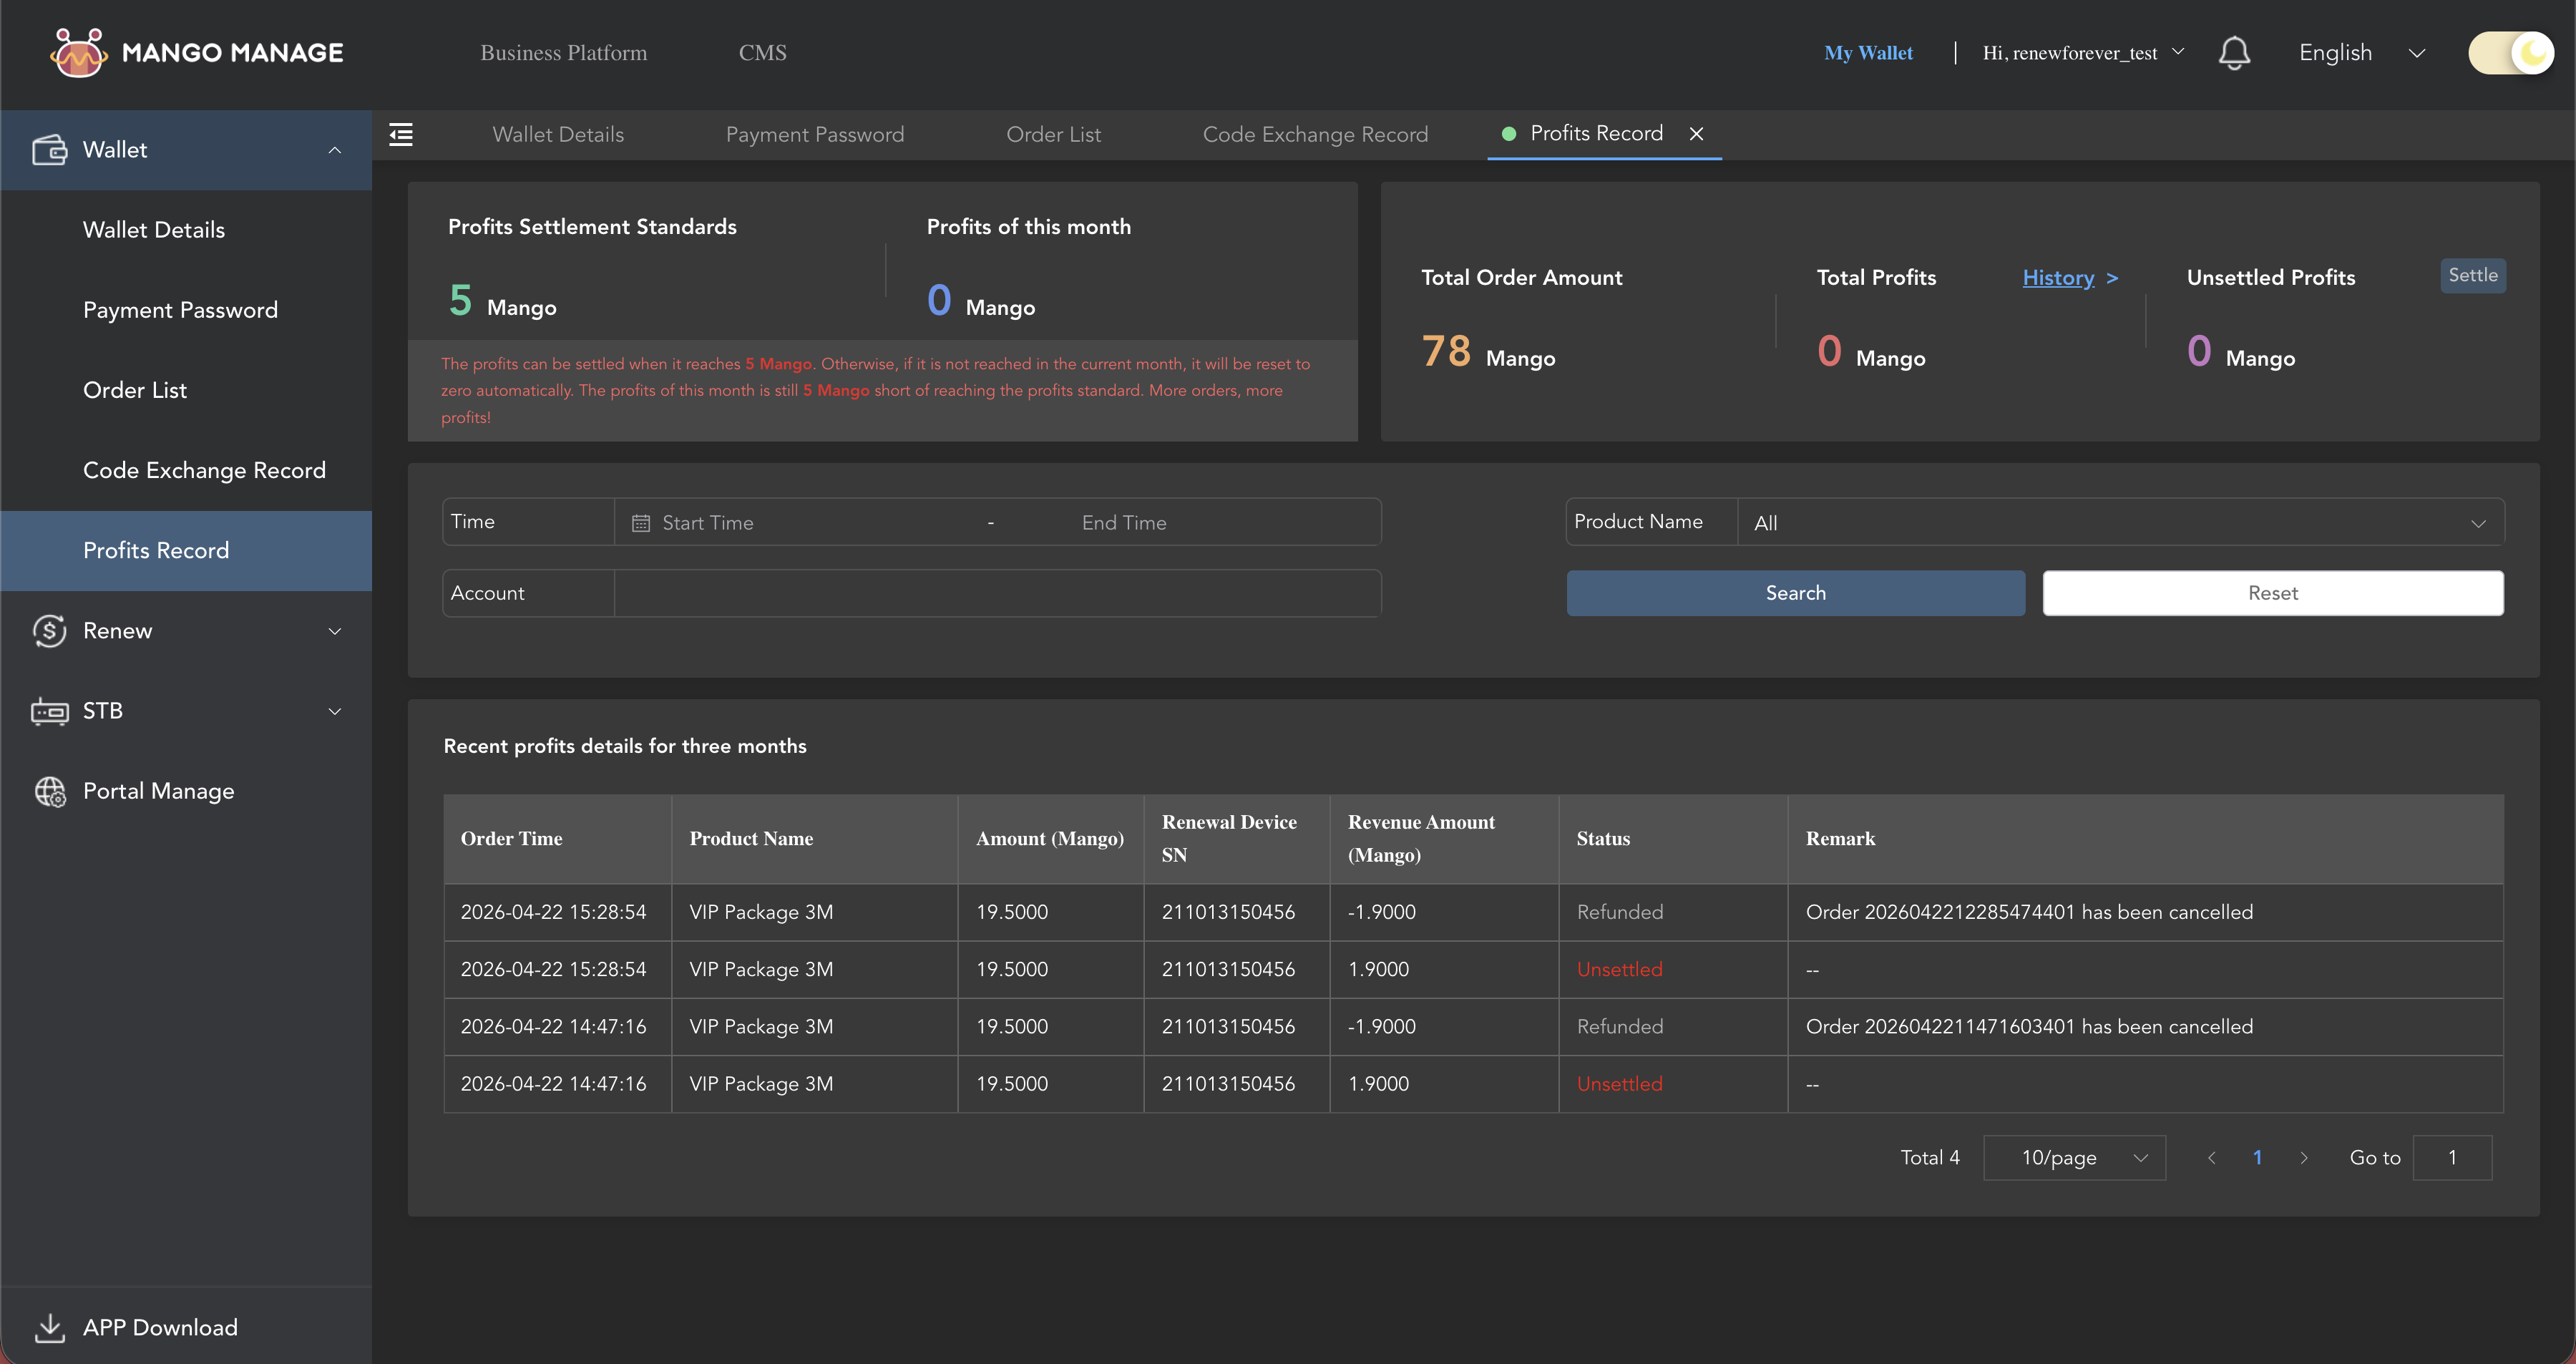The image size is (2576, 1364).
Task: Go to next page arrow
Action: [x=2304, y=1157]
